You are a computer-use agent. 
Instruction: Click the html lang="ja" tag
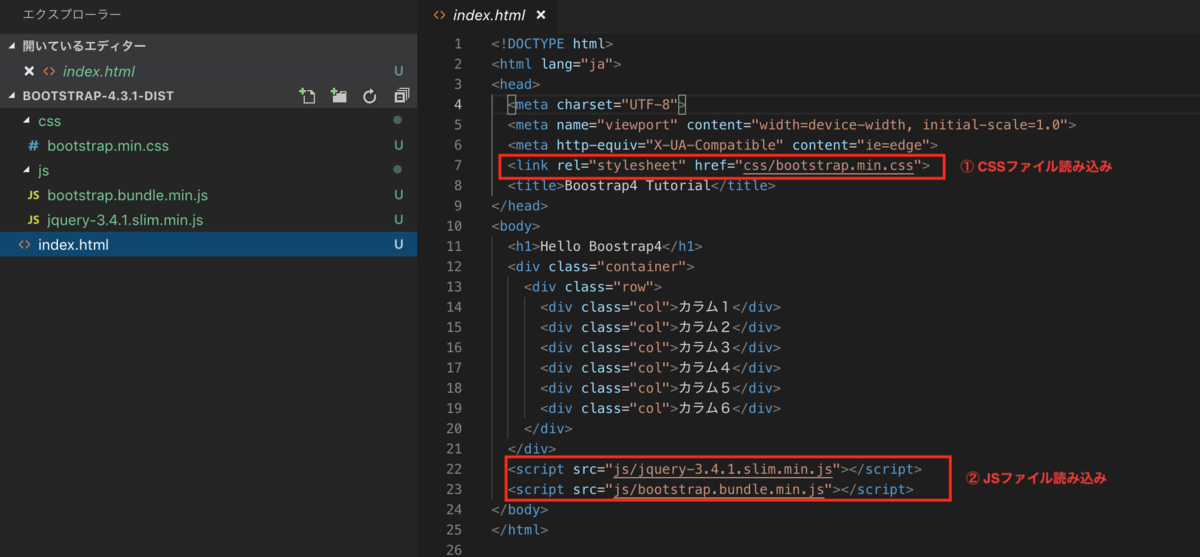[x=556, y=64]
